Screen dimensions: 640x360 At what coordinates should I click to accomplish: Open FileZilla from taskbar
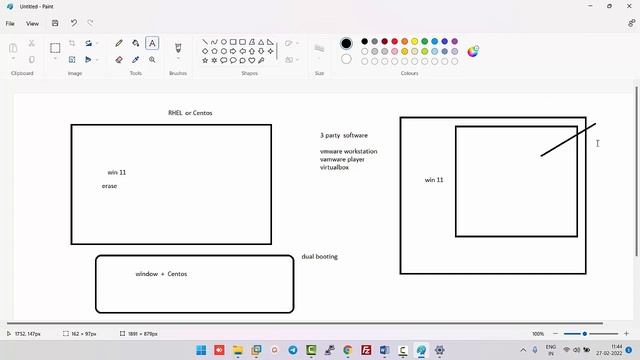point(366,350)
